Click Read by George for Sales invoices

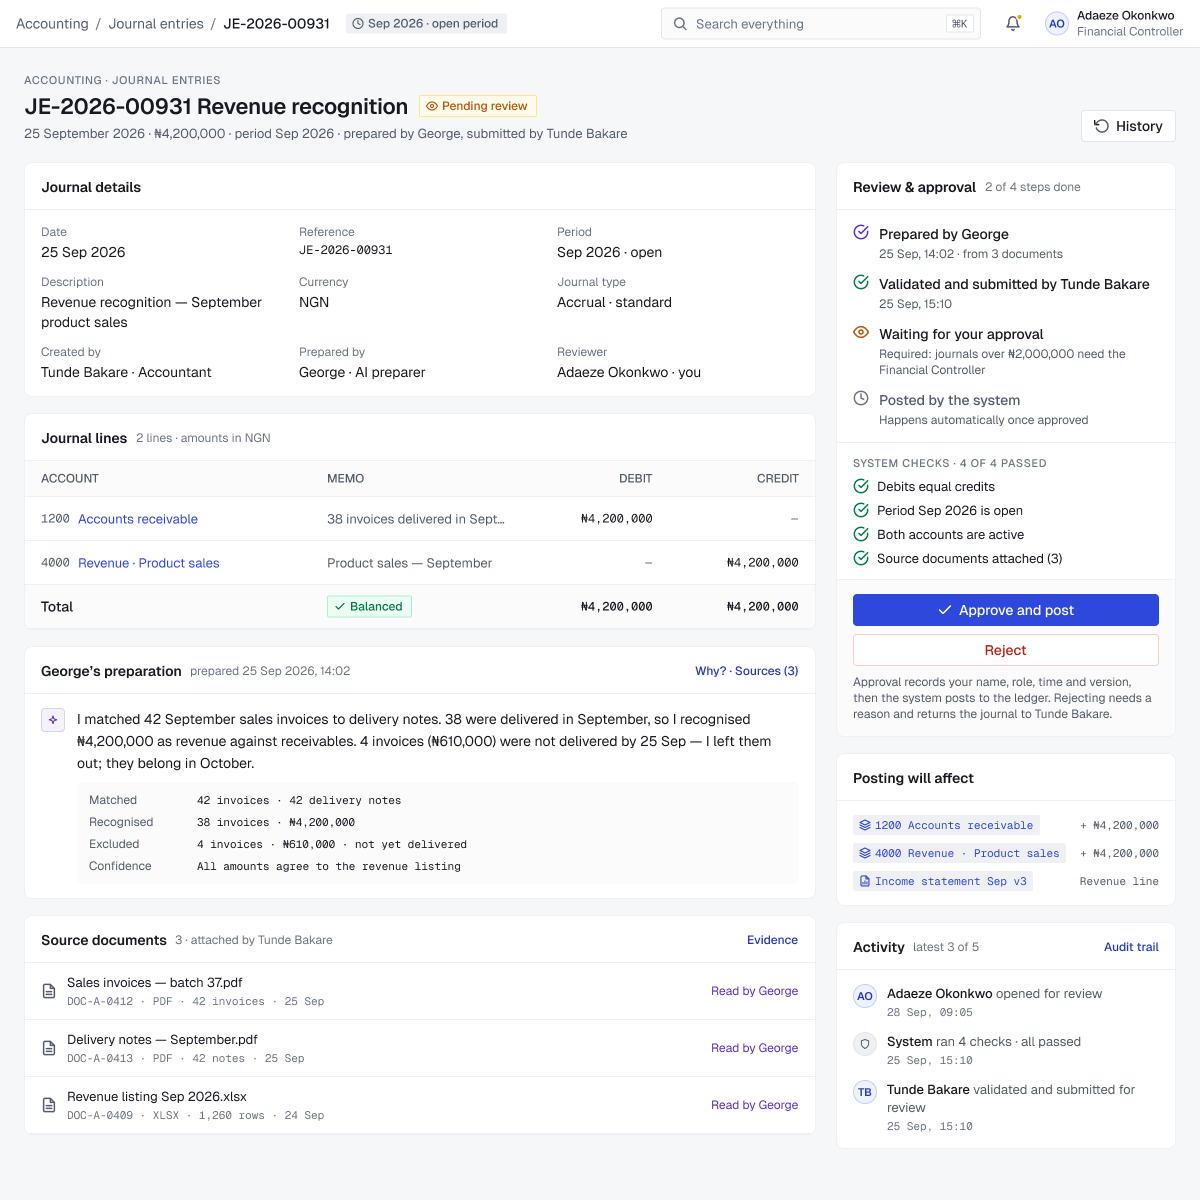coord(755,991)
